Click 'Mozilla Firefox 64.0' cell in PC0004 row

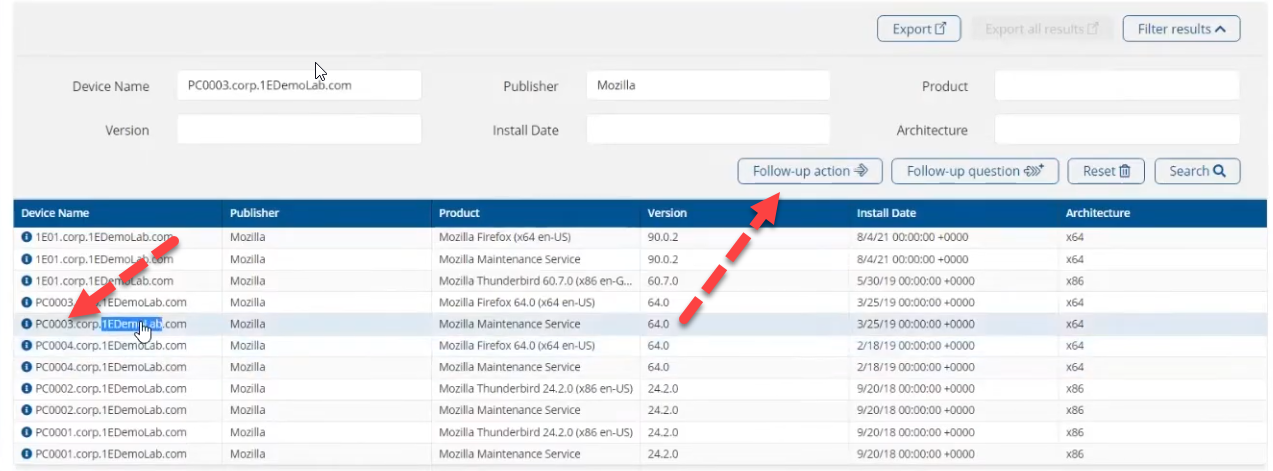[517, 346]
